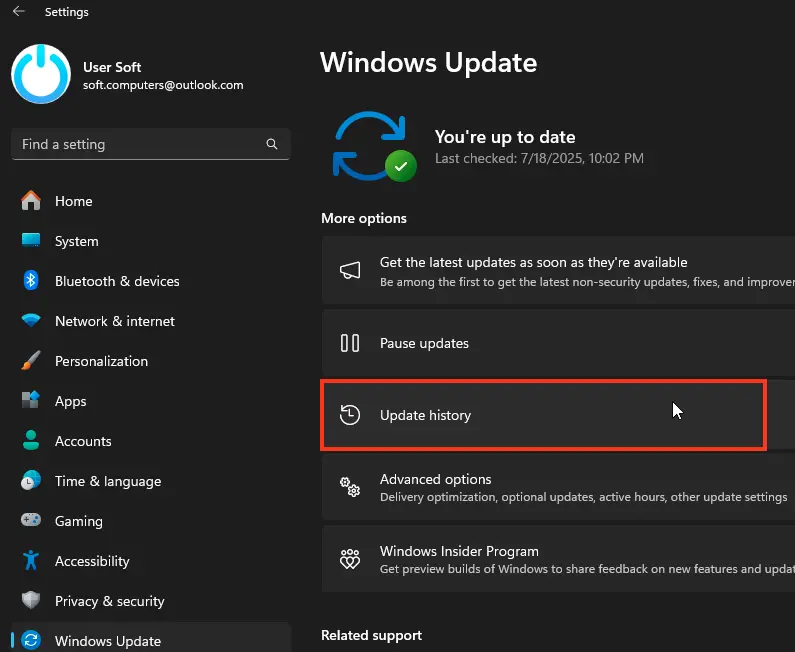Click the Find a setting search box
Viewport: 795px width, 652px height.
click(140, 144)
